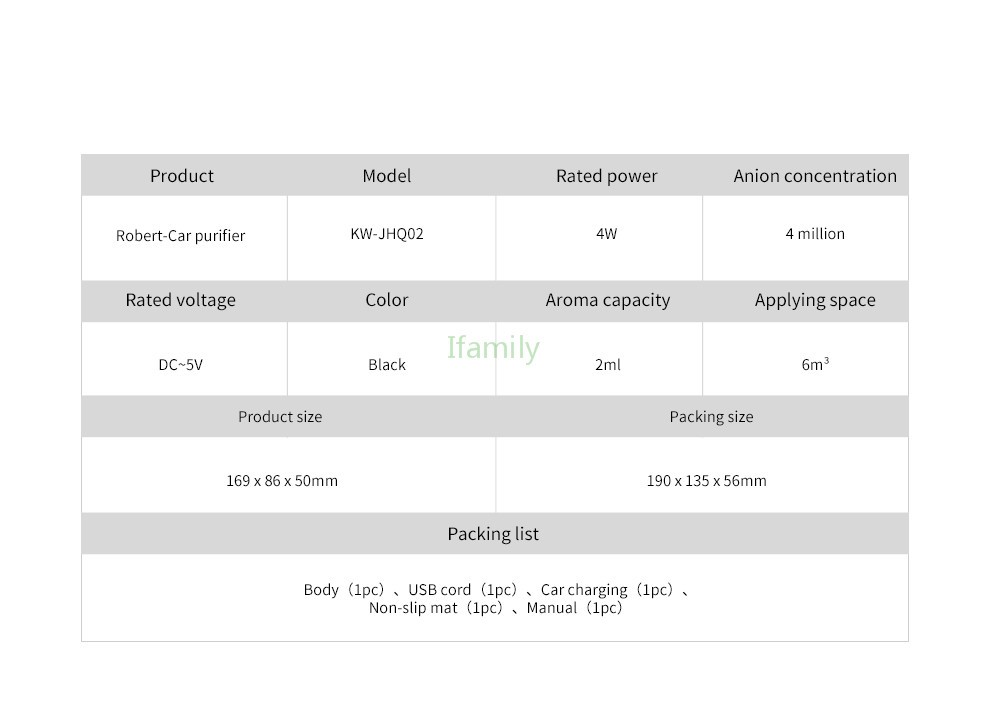Click the 190 x 135 x 56mm size
This screenshot has width=990, height=718.
tap(706, 481)
